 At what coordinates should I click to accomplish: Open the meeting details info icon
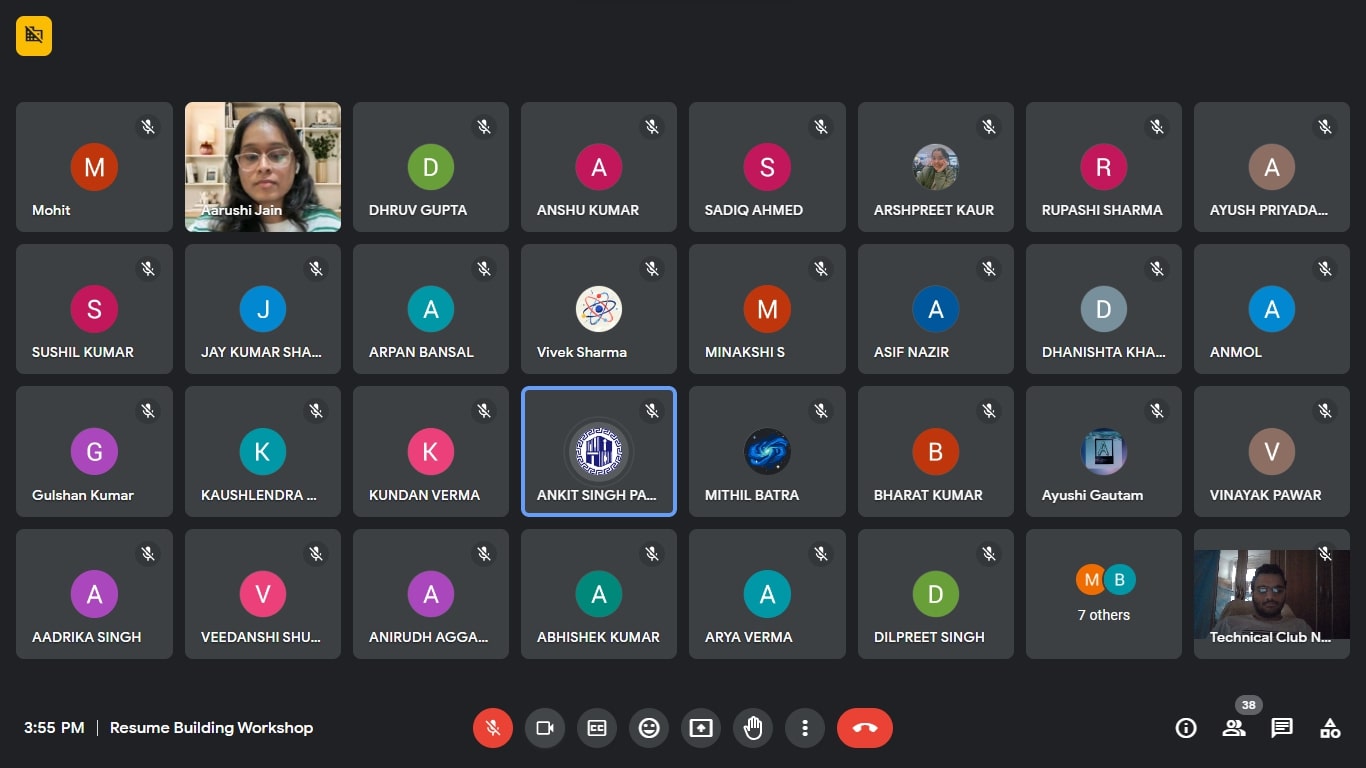(1186, 728)
